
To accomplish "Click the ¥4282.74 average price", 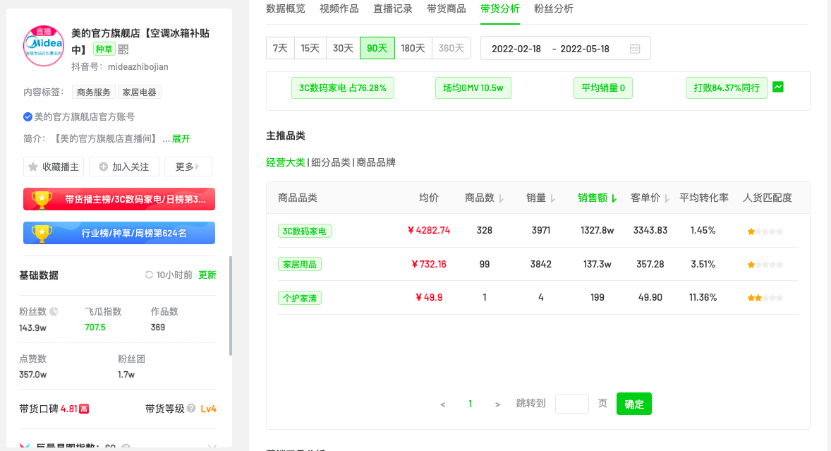I will (x=429, y=231).
